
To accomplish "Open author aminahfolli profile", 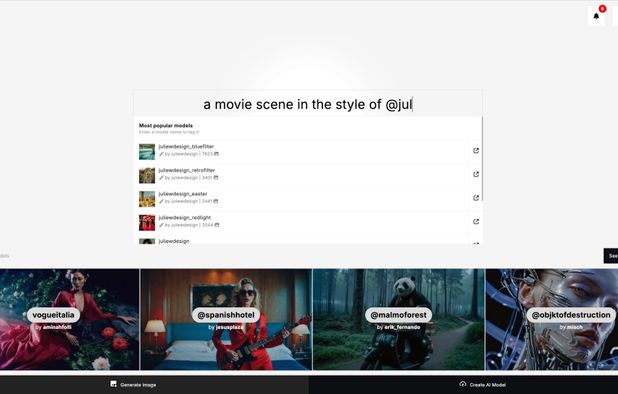I will pos(57,327).
